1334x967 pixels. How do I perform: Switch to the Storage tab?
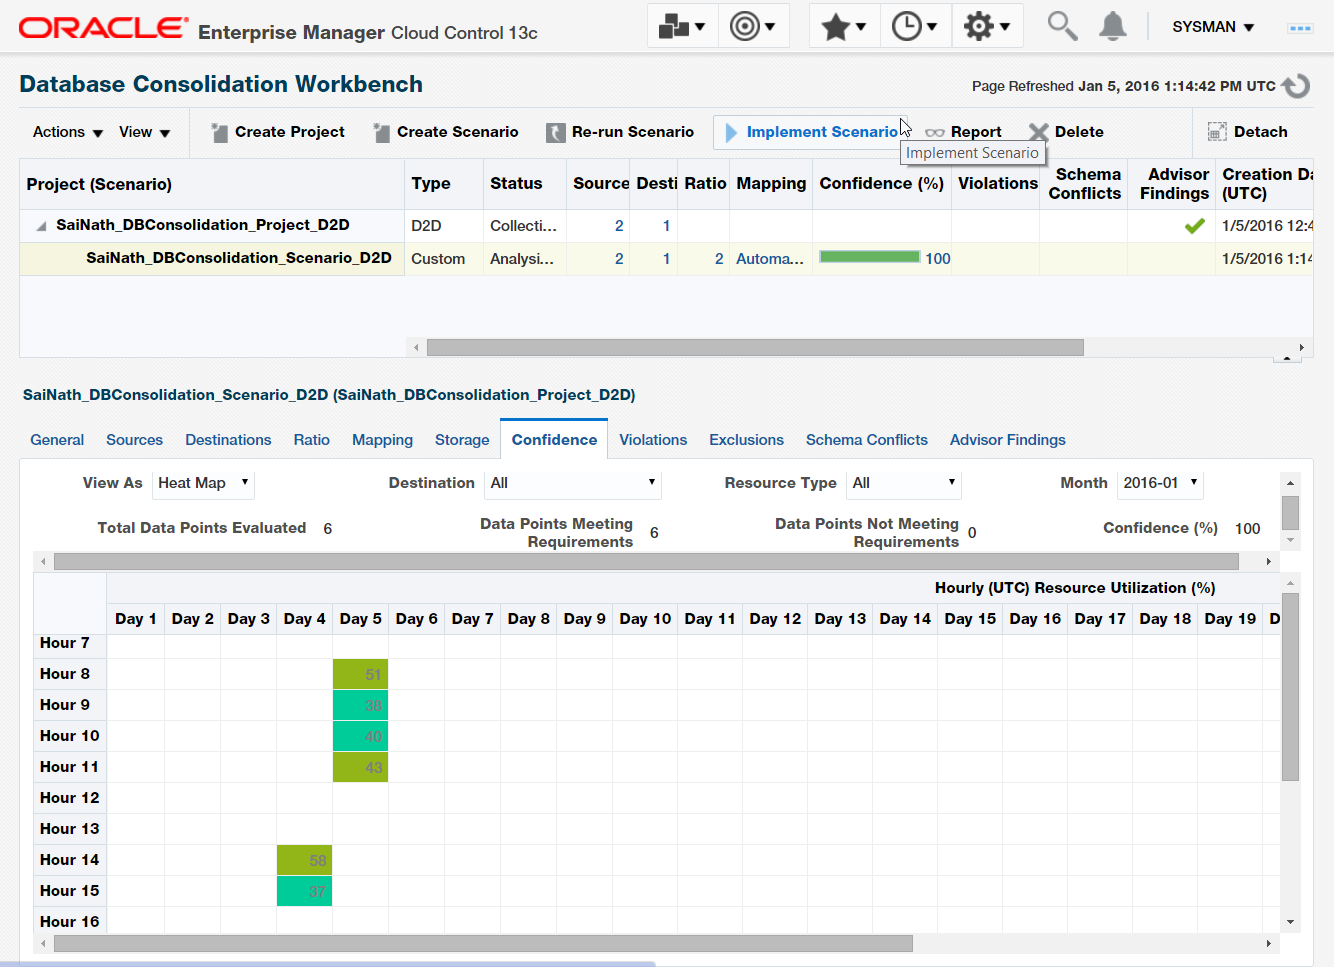click(x=462, y=440)
